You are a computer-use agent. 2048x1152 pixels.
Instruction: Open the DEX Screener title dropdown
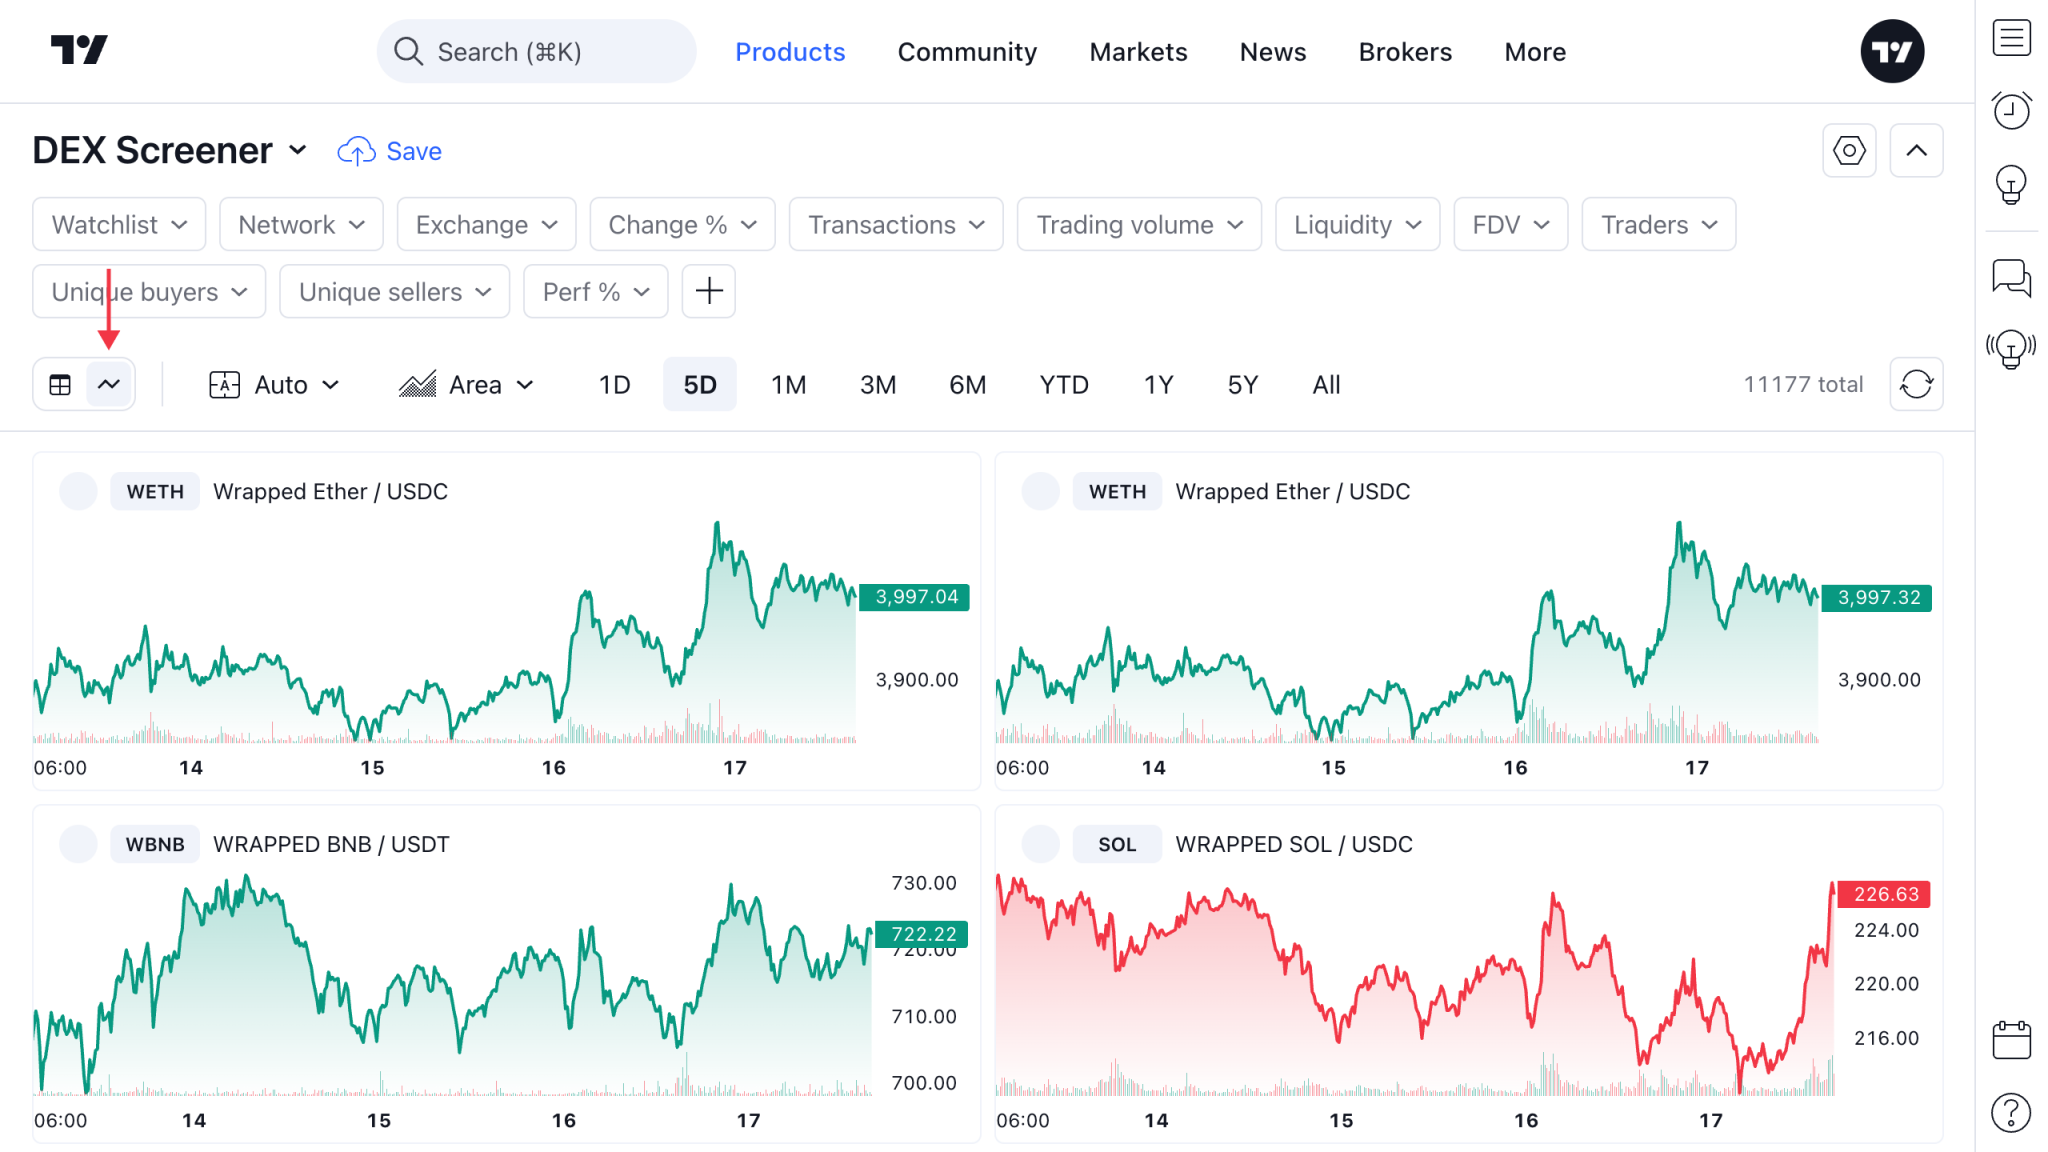[x=170, y=151]
